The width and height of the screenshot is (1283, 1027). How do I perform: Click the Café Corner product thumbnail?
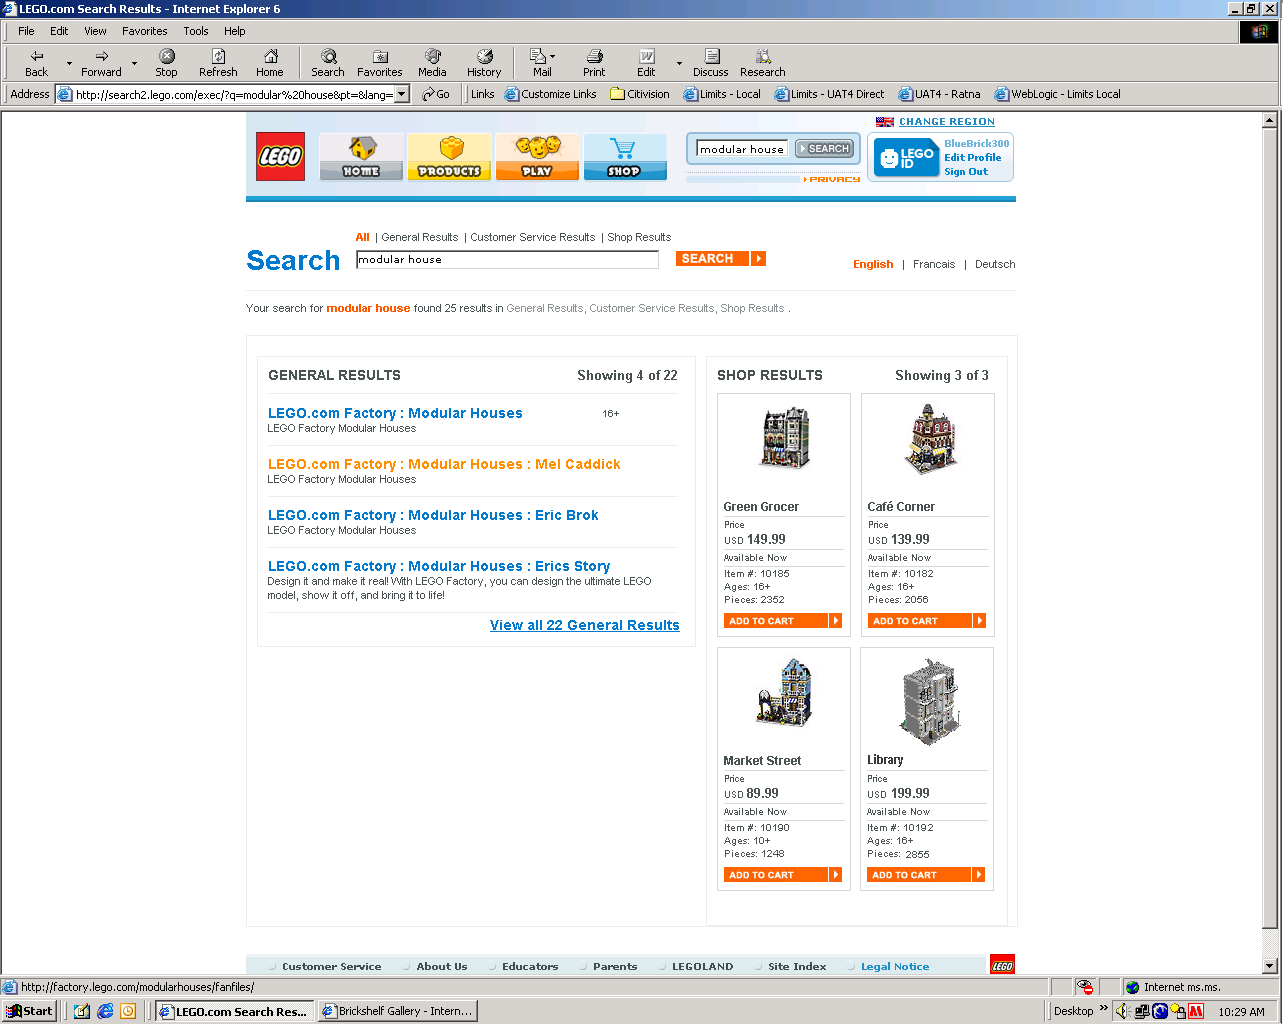pos(929,440)
